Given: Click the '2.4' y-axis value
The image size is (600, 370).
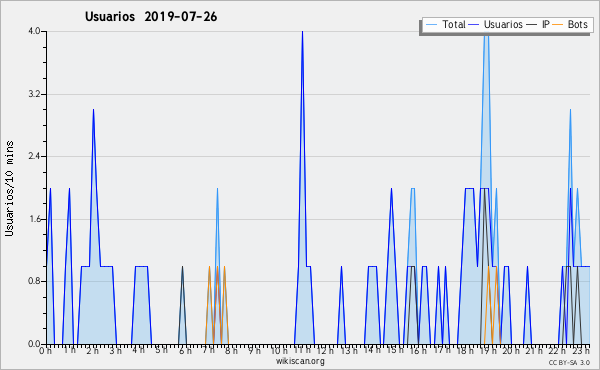Looking at the screenshot, I should [34, 156].
